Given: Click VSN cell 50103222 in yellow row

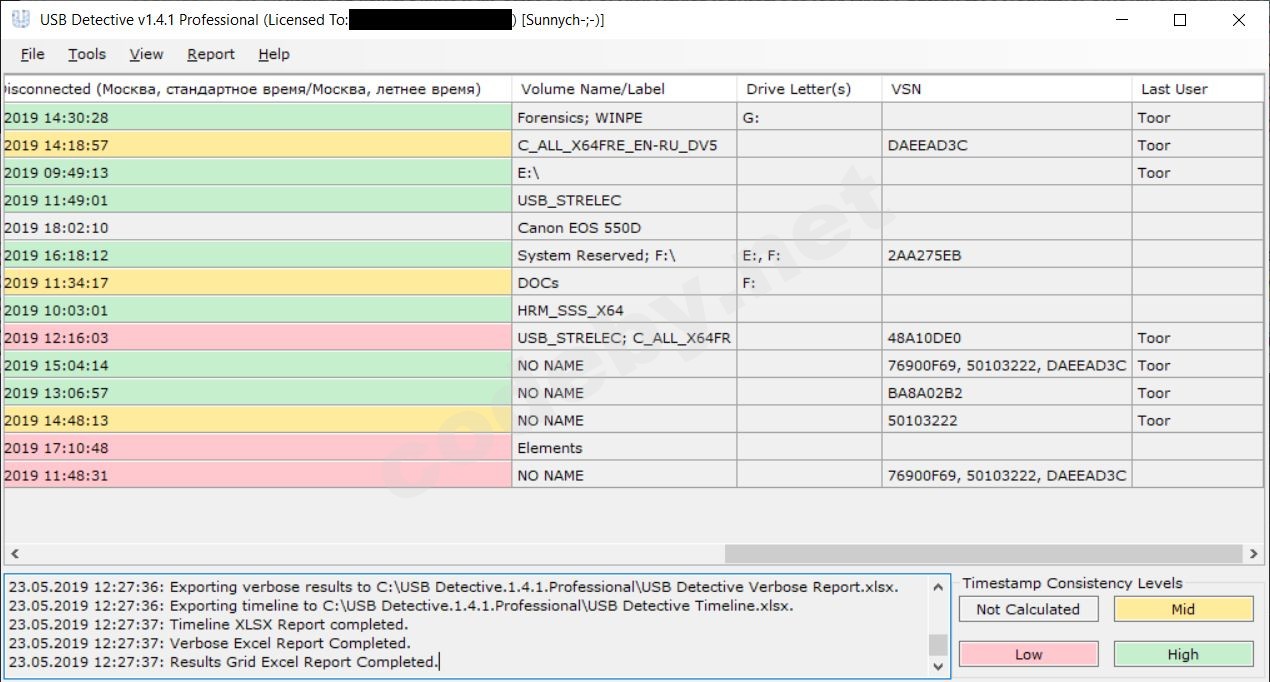Looking at the screenshot, I should pyautogui.click(x=1007, y=420).
